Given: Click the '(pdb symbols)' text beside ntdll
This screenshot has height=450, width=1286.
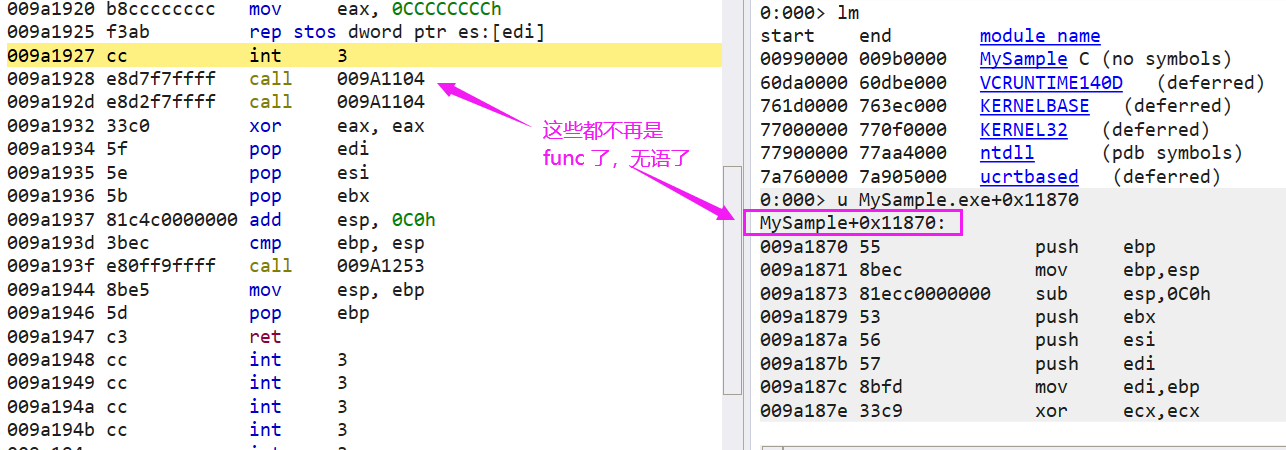Looking at the screenshot, I should 1172,153.
